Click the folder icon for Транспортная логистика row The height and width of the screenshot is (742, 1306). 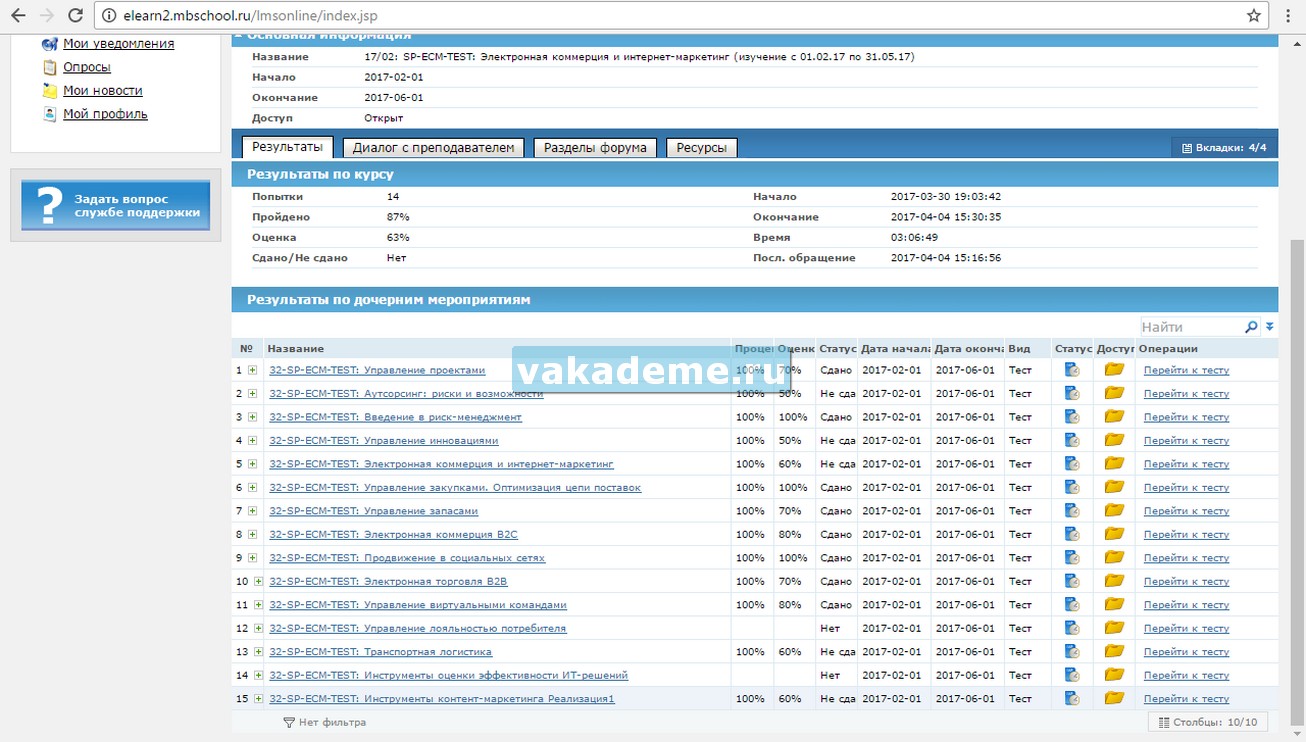(x=1114, y=652)
